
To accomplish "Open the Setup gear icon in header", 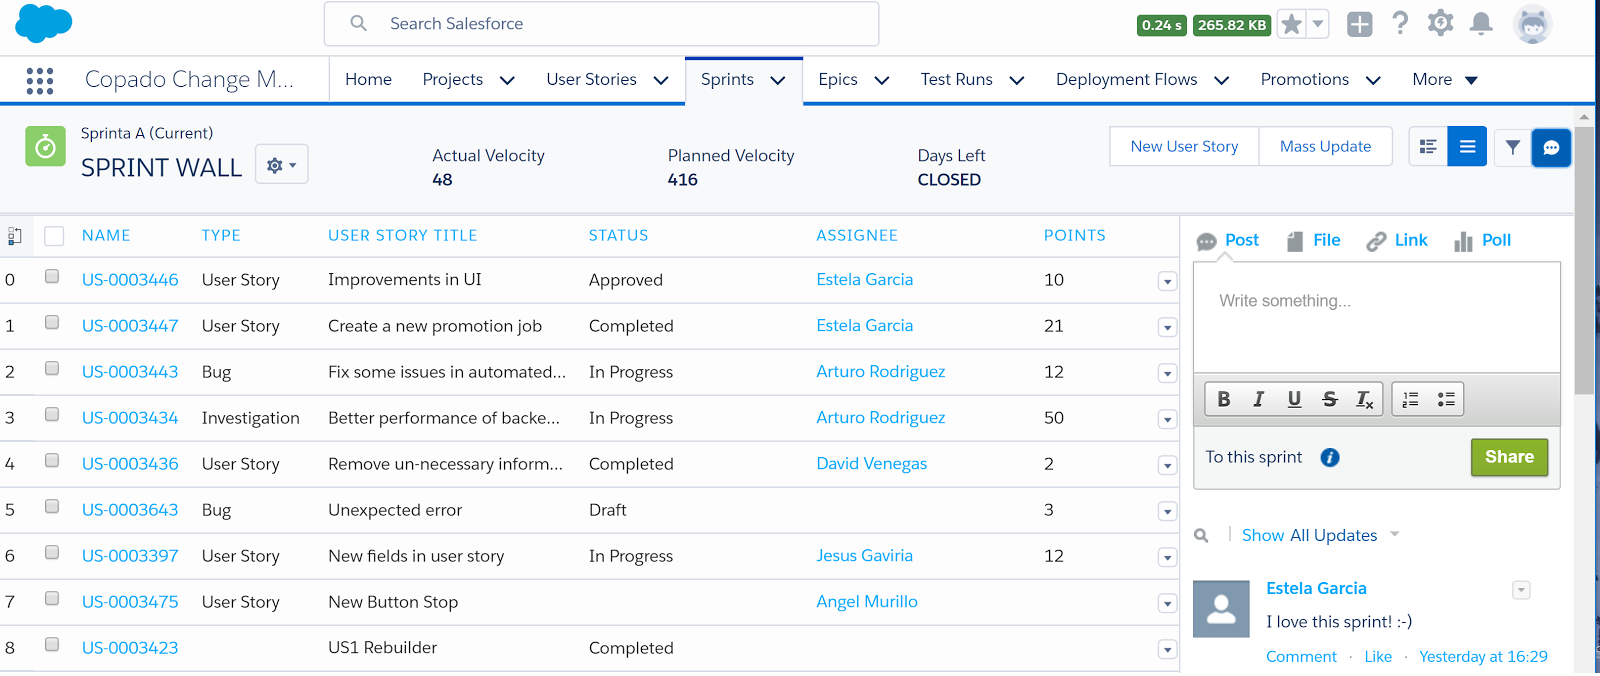I will click(x=1440, y=24).
